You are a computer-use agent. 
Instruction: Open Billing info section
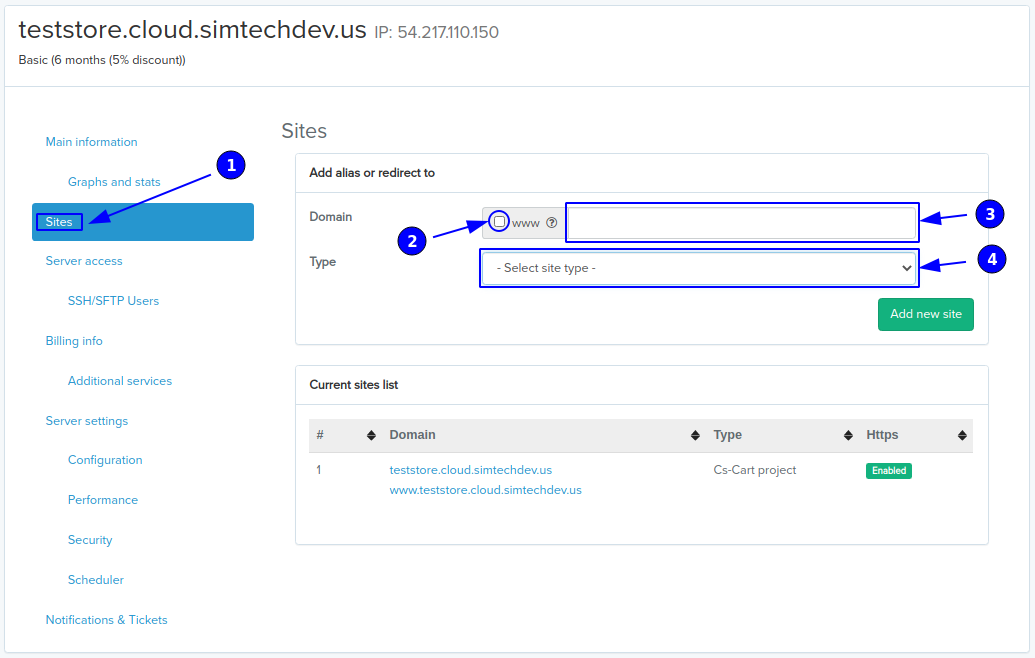pyautogui.click(x=74, y=341)
